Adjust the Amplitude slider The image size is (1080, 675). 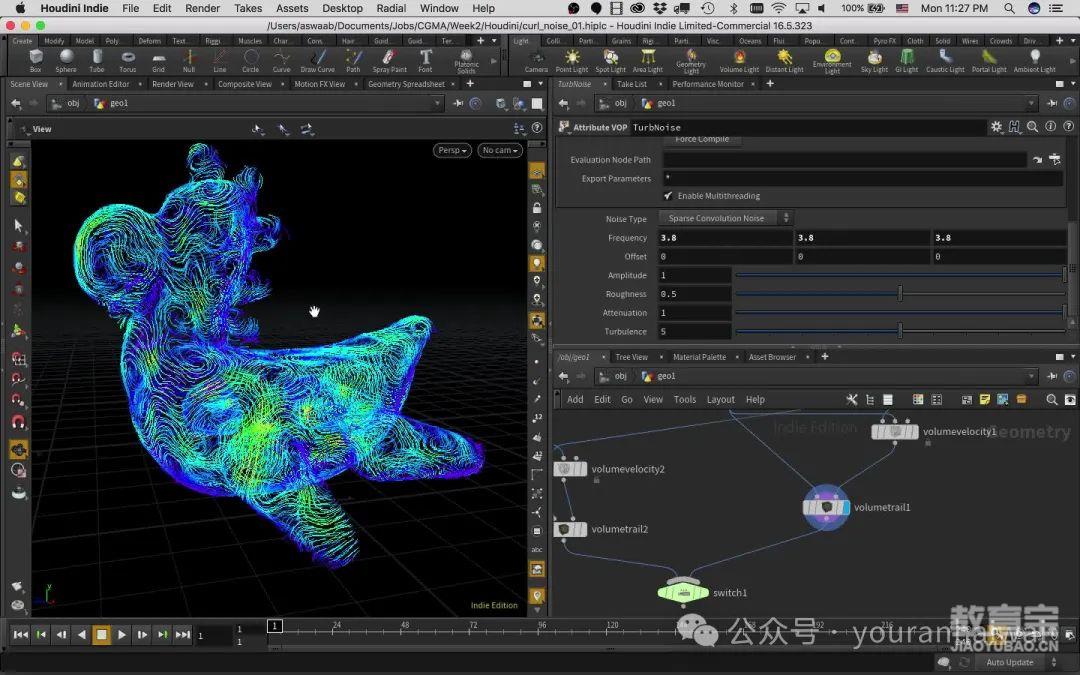(x=900, y=275)
